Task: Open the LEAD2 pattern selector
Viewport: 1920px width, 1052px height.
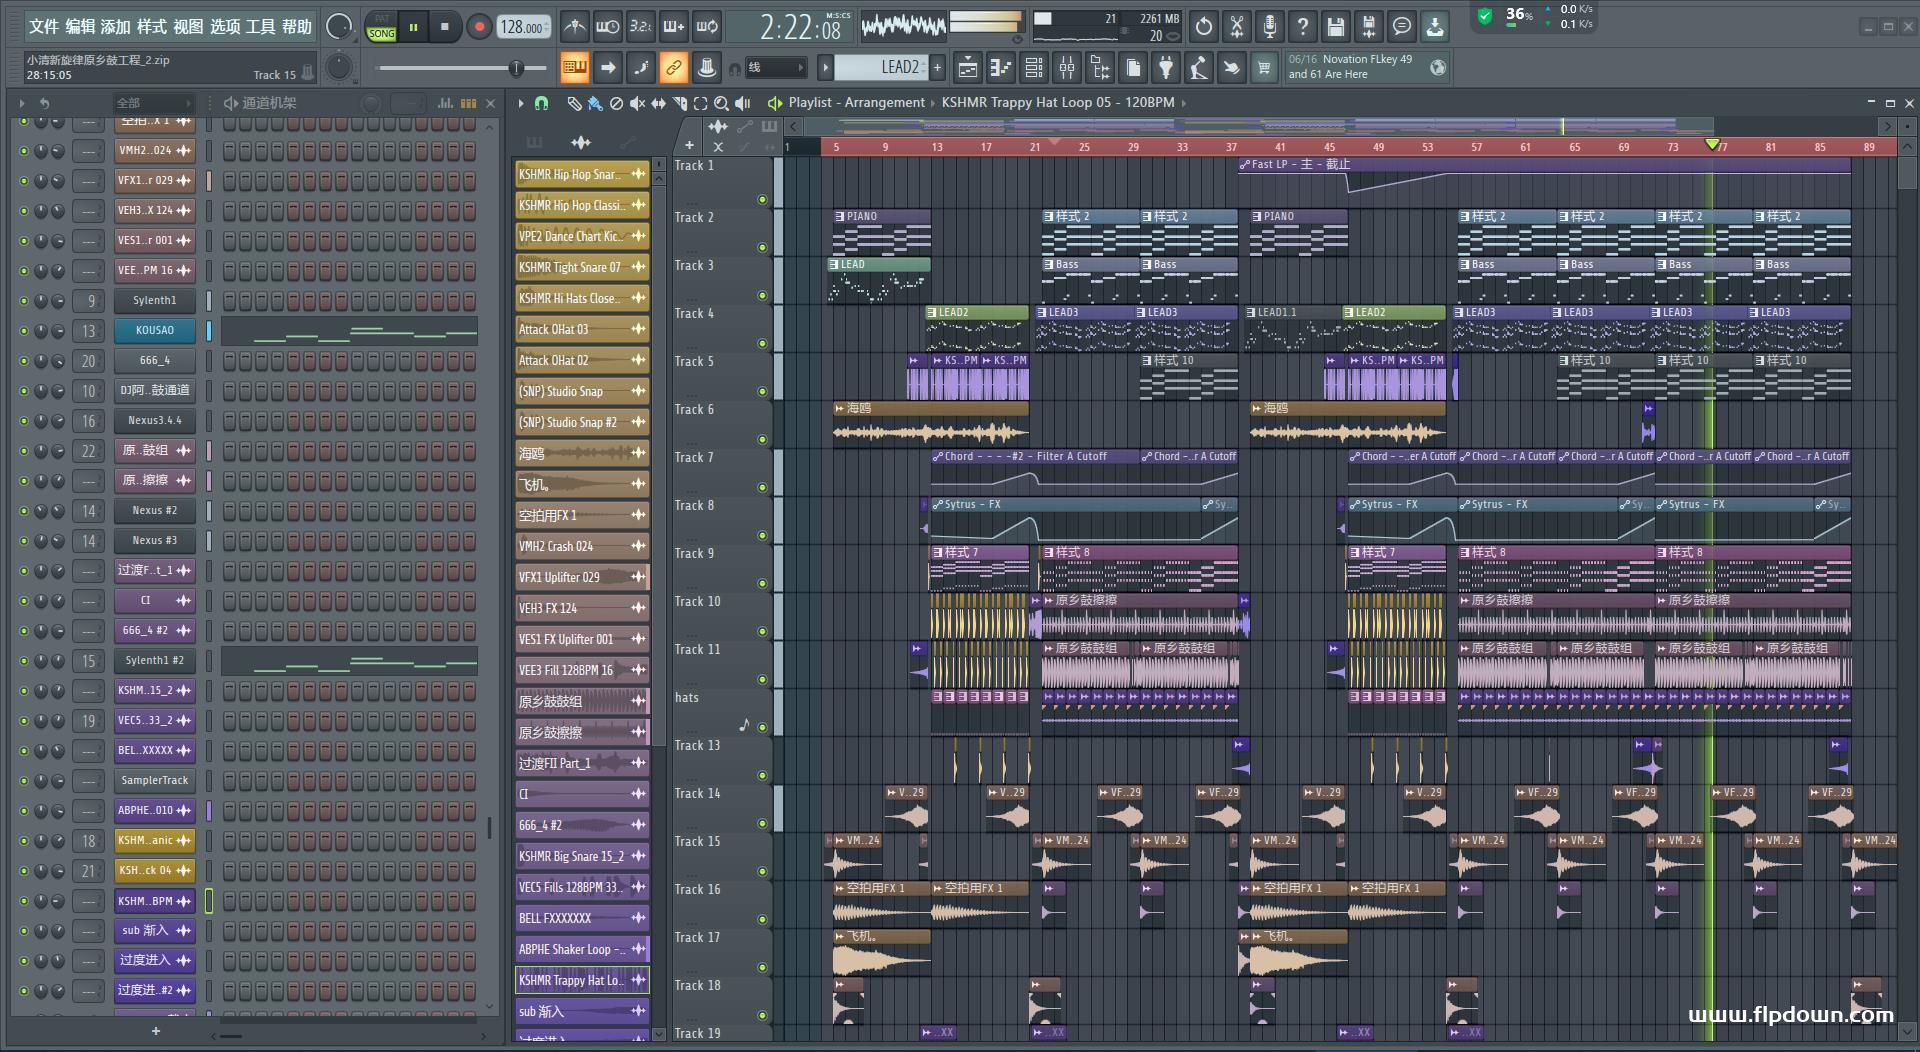Action: (x=882, y=68)
